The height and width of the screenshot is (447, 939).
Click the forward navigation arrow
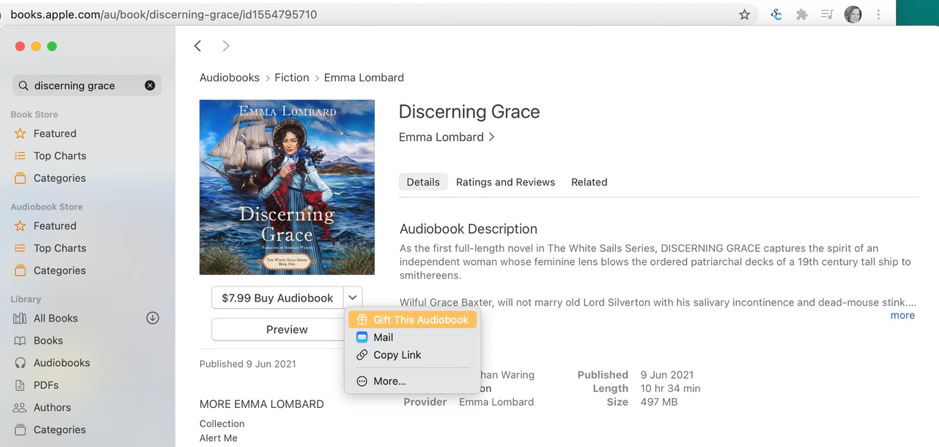click(226, 46)
